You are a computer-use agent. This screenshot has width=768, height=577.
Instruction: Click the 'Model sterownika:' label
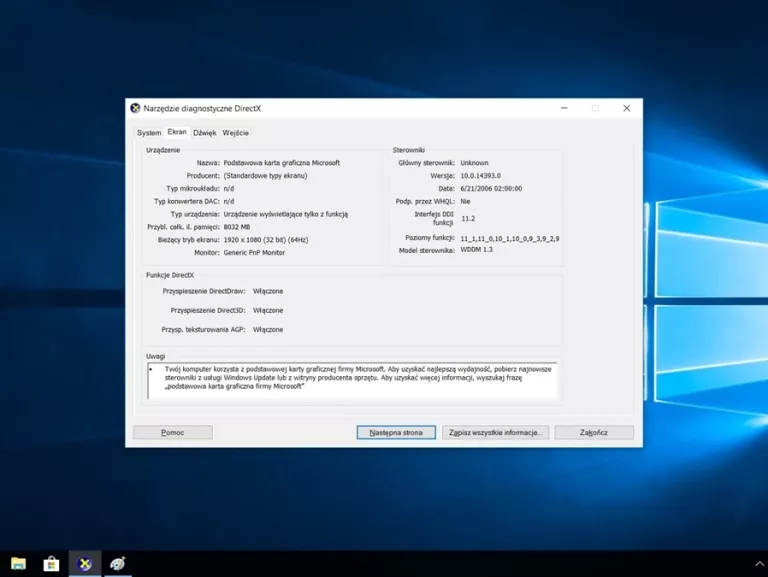click(427, 250)
